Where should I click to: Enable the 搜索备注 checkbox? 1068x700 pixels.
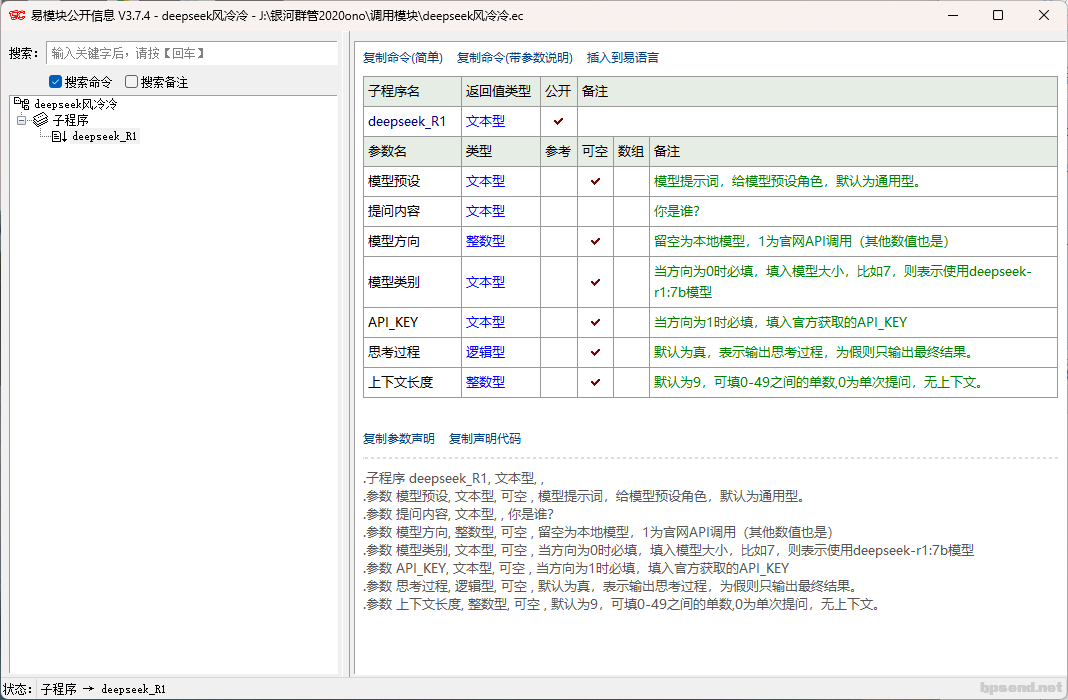tap(131, 82)
